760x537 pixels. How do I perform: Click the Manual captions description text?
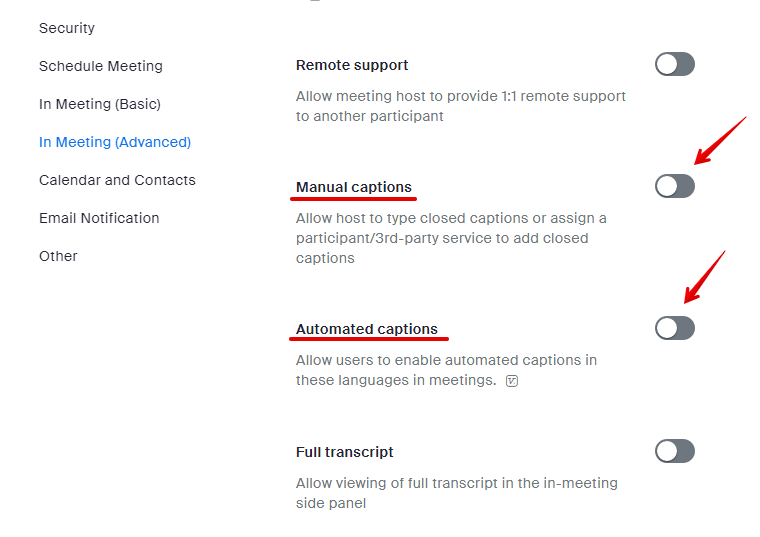coord(450,238)
